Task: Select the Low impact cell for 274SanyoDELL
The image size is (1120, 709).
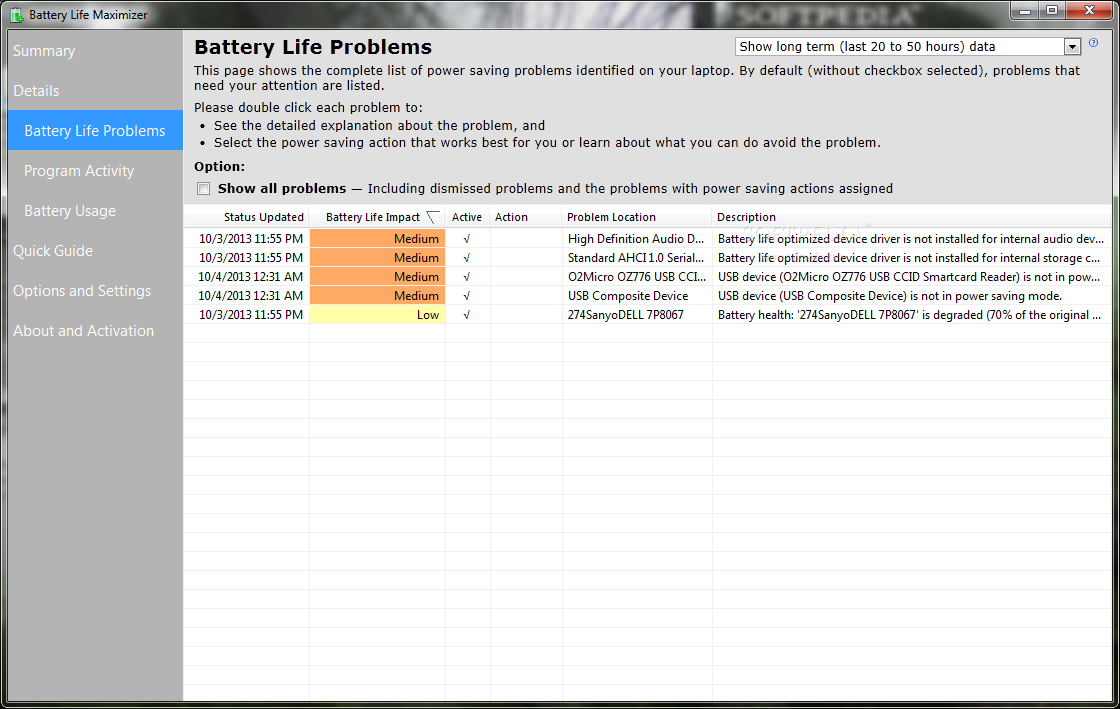Action: (377, 315)
